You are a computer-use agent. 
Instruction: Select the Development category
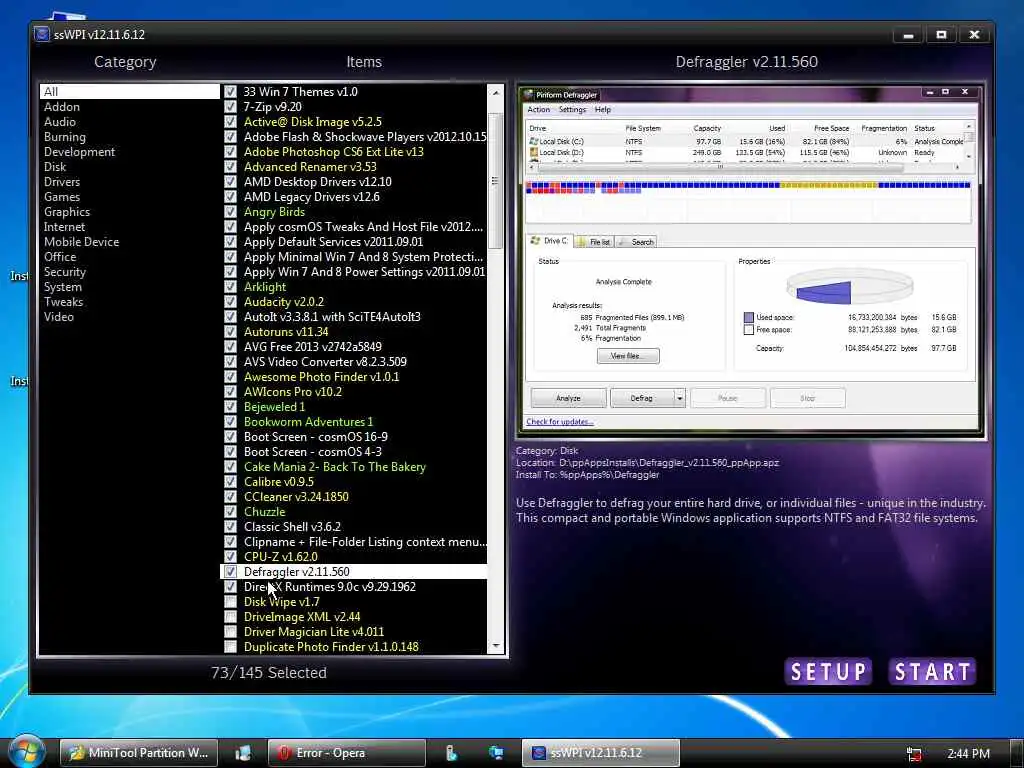tap(129, 152)
